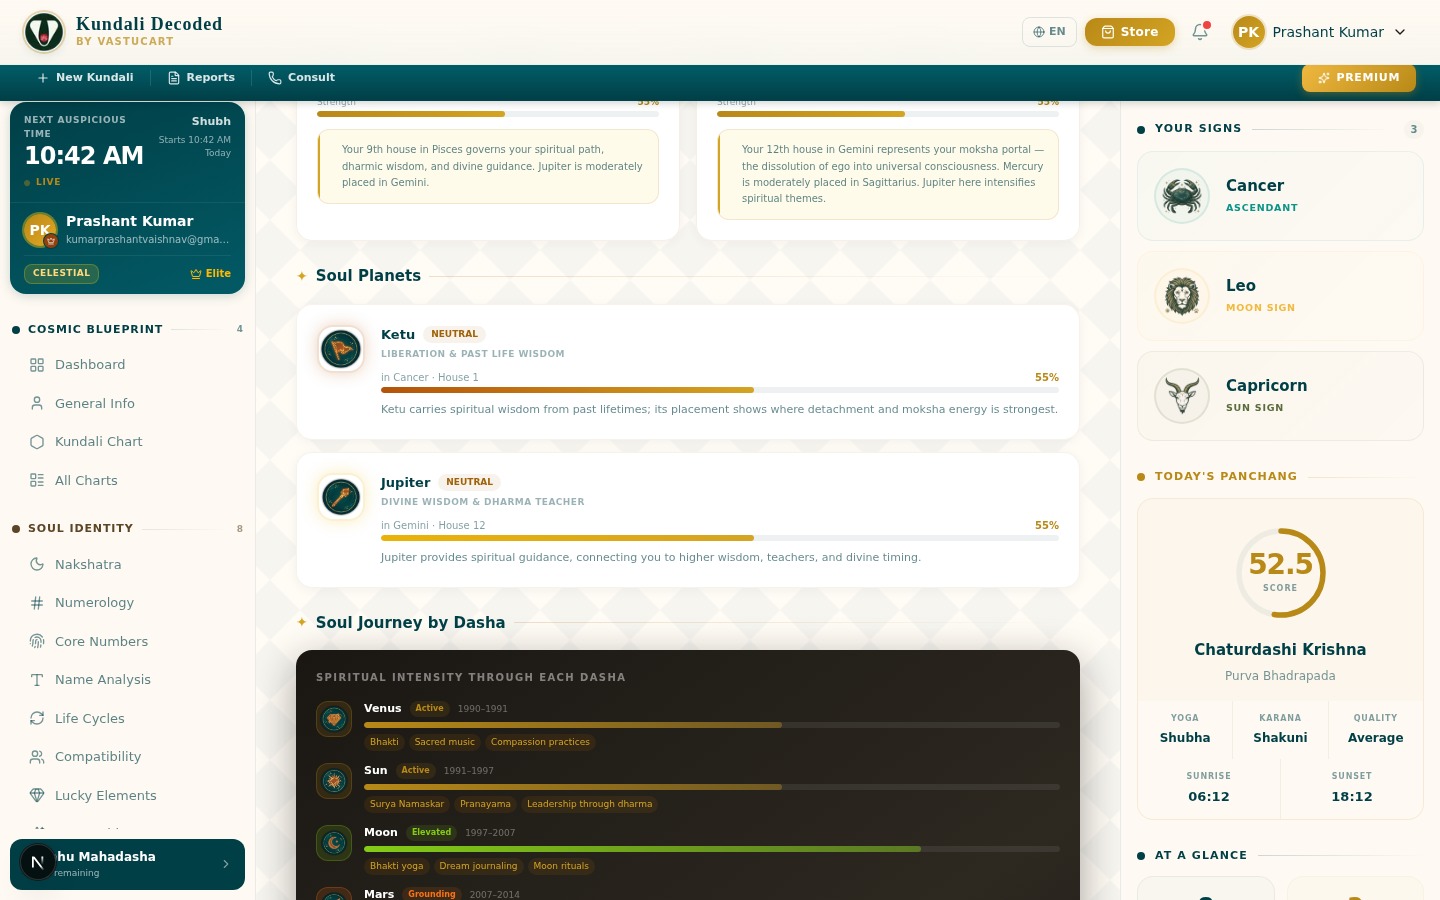
Task: Click the Kundali Decoded logo
Action: point(44,32)
